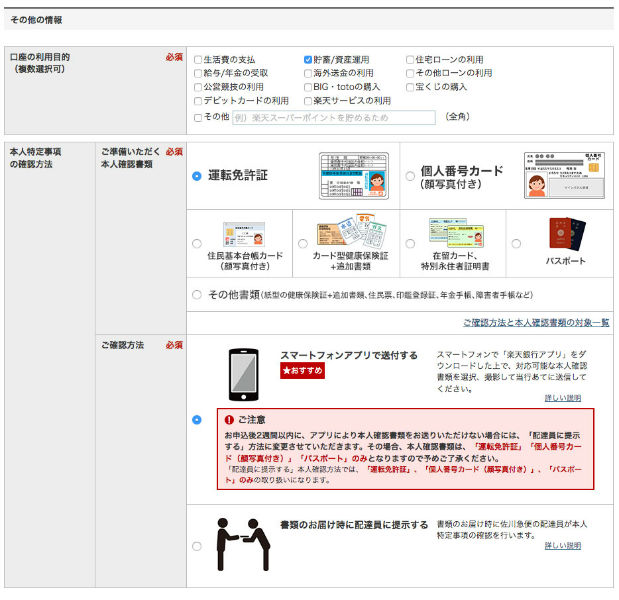
Task: Choose the パスポート radio option
Action: pos(516,243)
